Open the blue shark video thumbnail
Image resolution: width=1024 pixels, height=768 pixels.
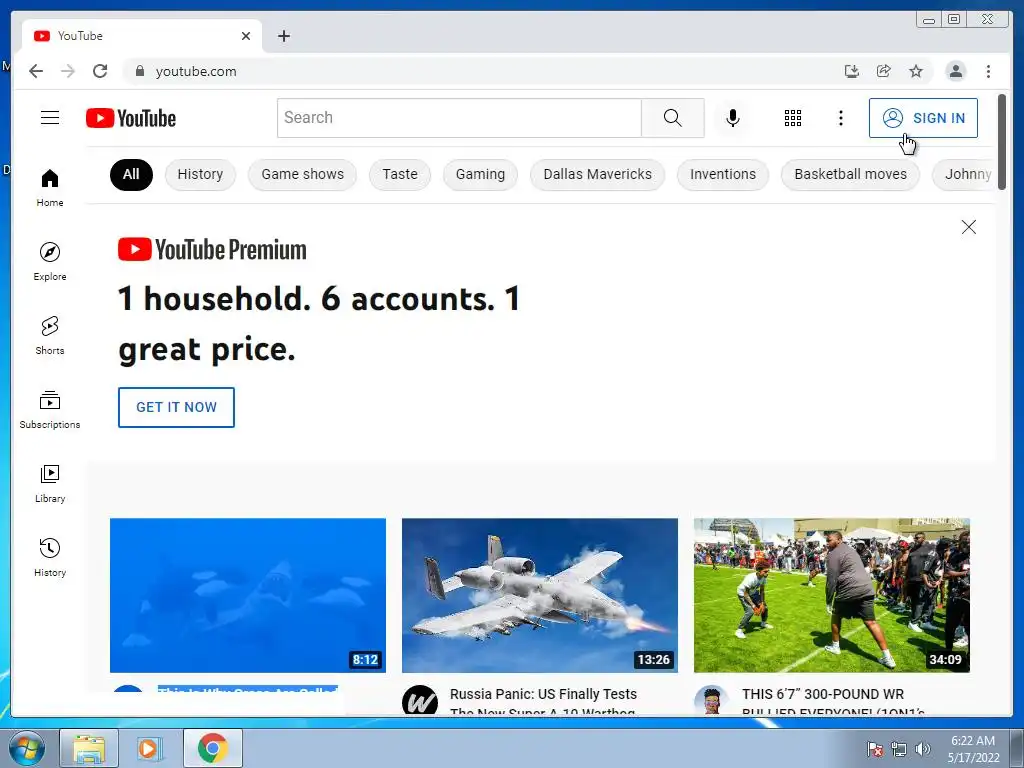tap(248, 595)
